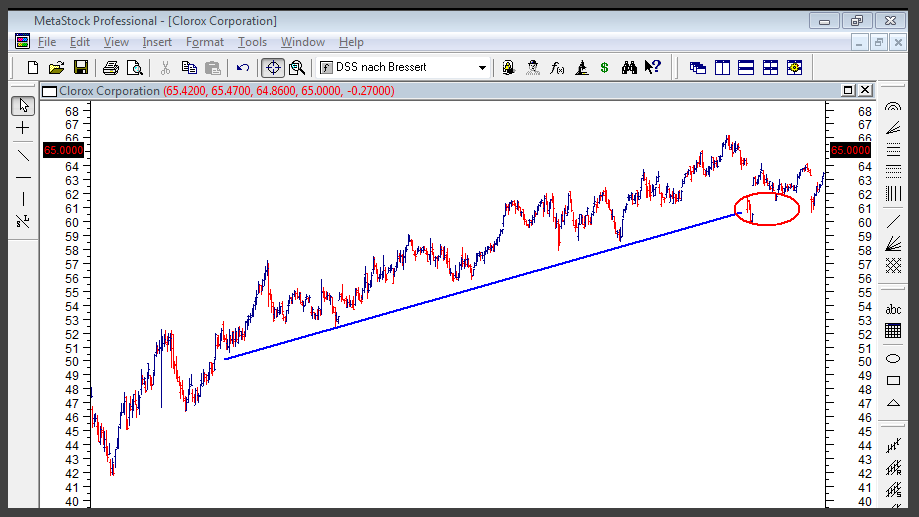Open the Expert Advisor icon
919x517 pixels.
click(x=508, y=67)
